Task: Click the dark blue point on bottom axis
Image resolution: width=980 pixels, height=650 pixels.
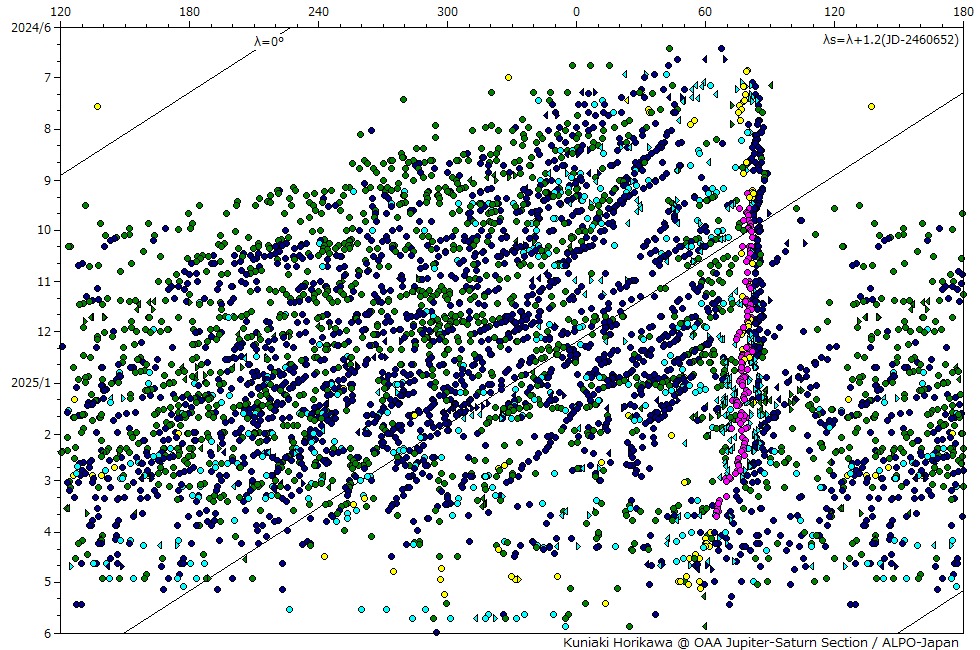Action: [x=436, y=632]
